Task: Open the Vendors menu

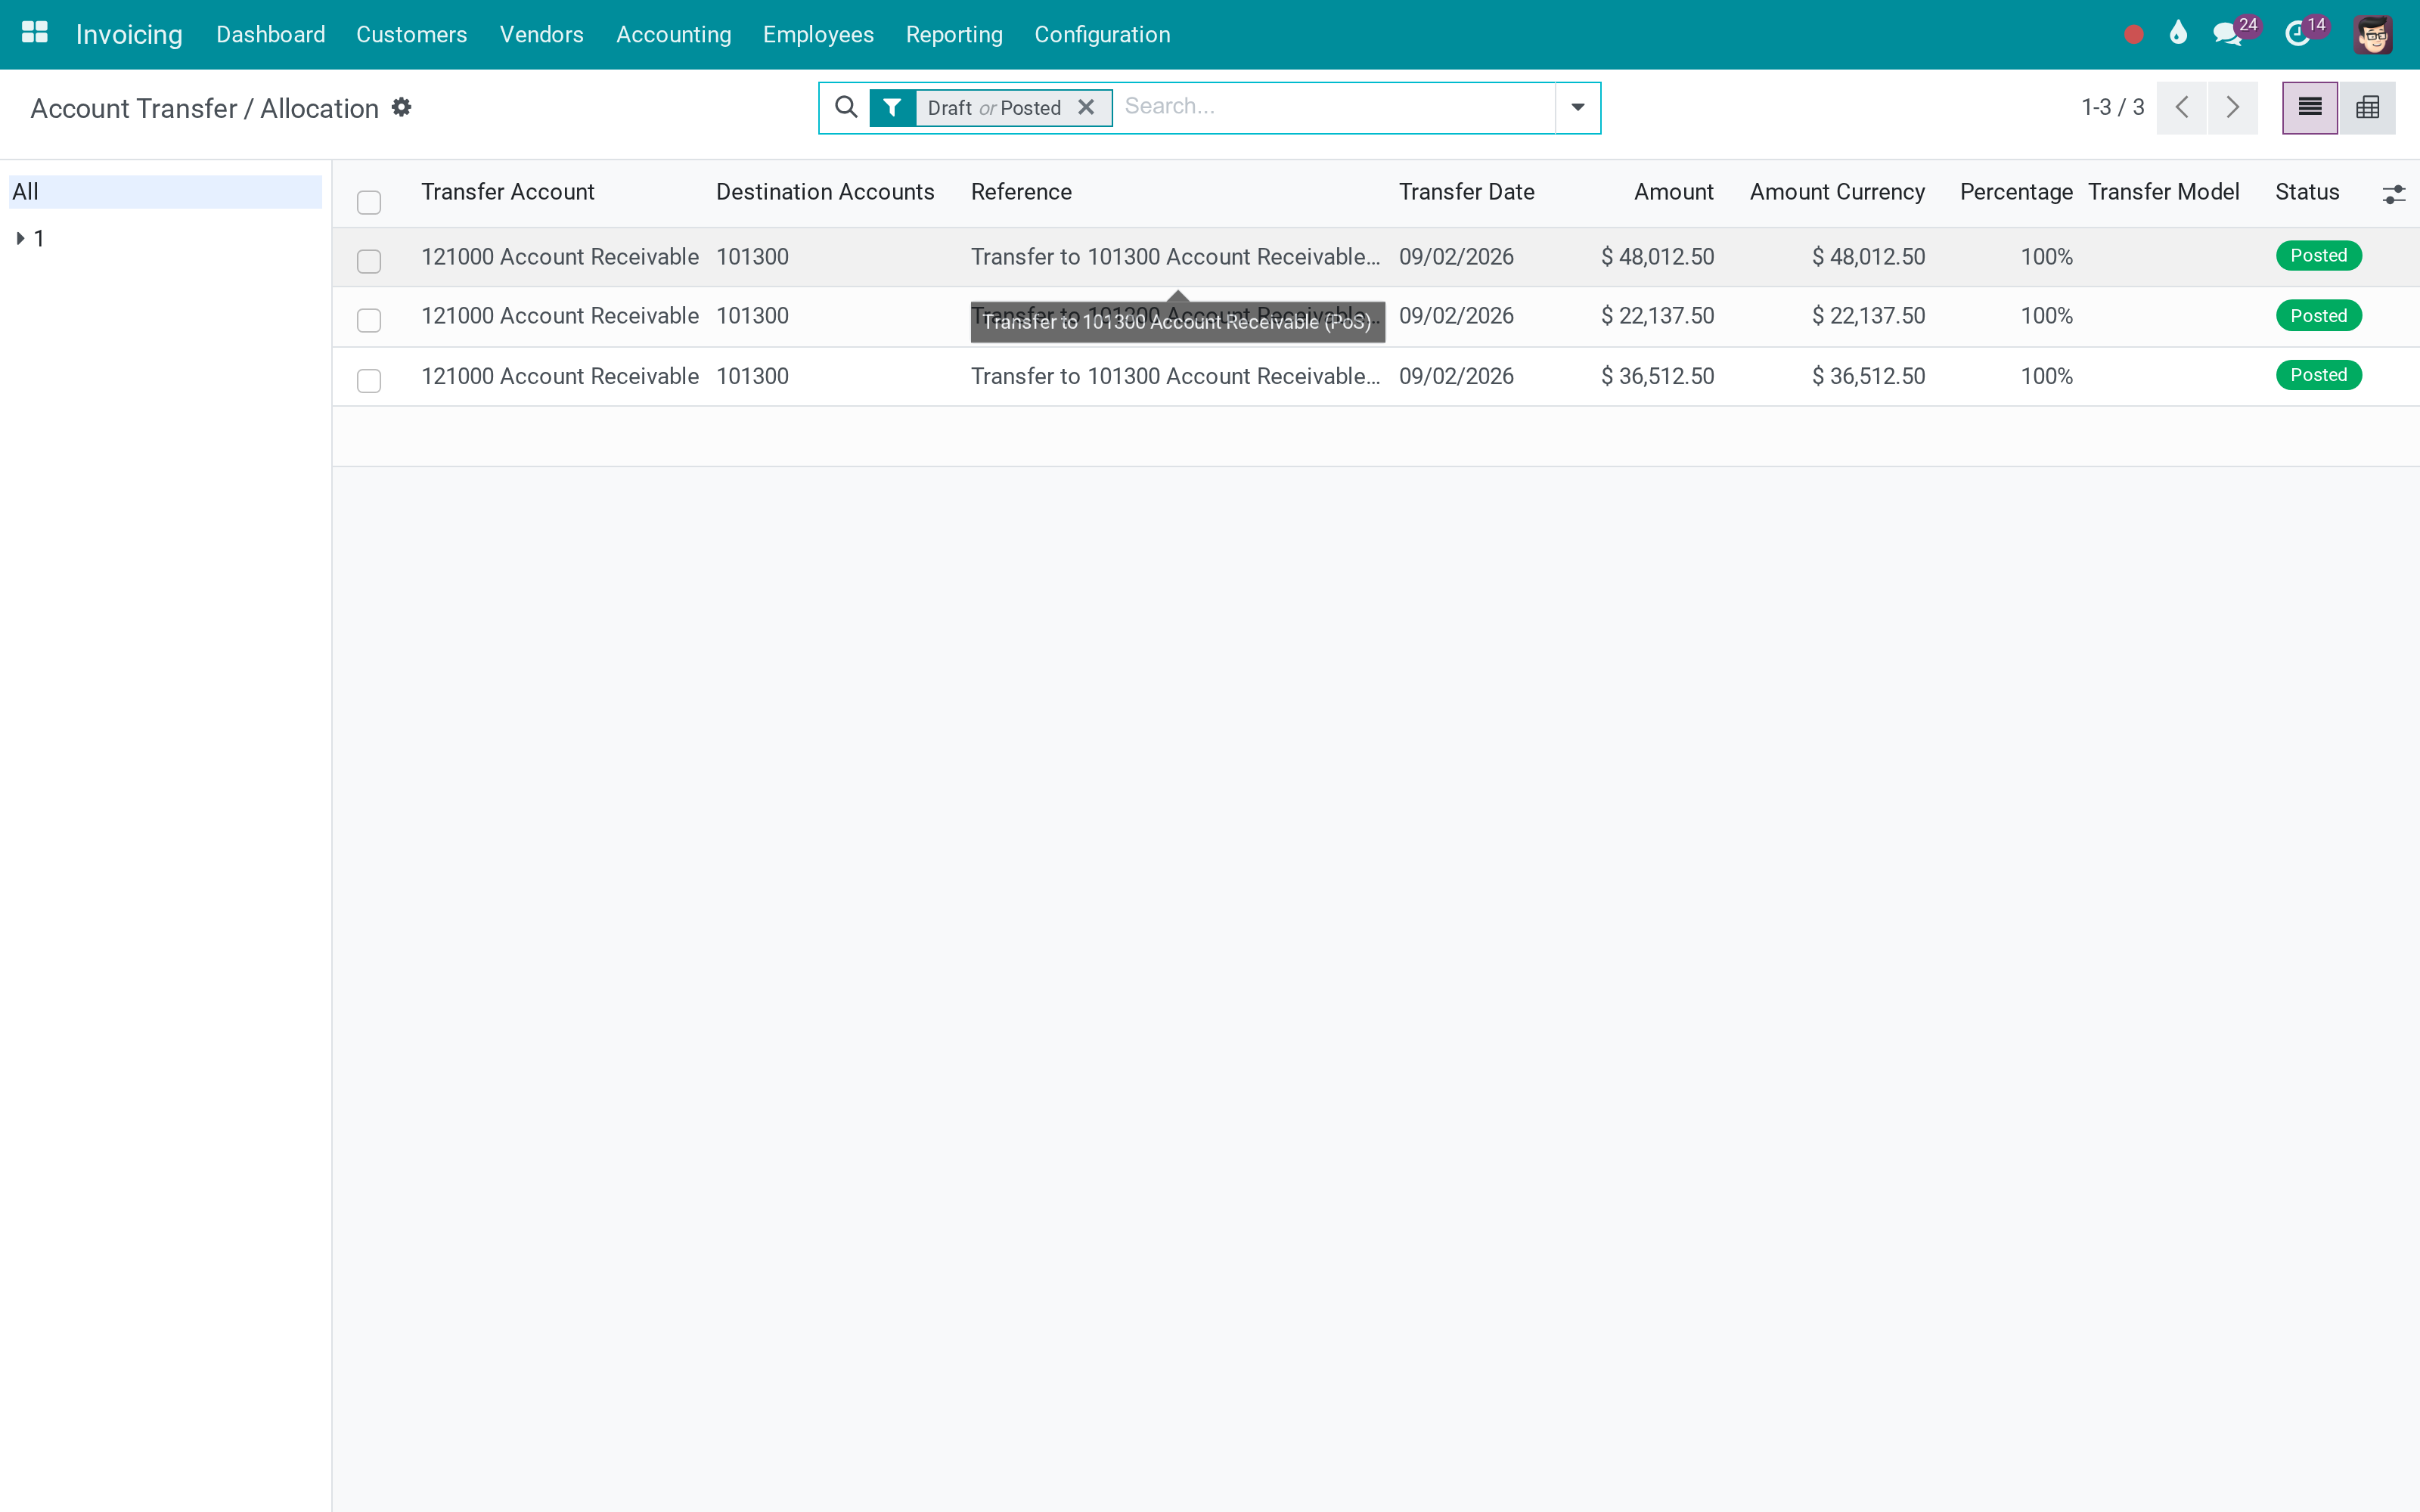Action: tap(541, 34)
